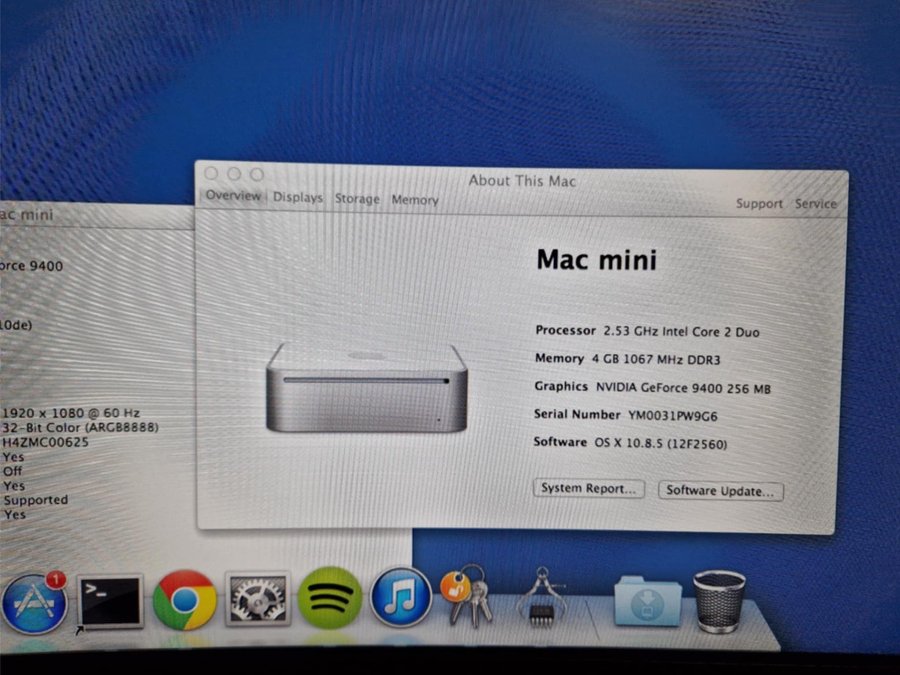
Task: Minimize the About This Mac window
Action: (x=234, y=173)
